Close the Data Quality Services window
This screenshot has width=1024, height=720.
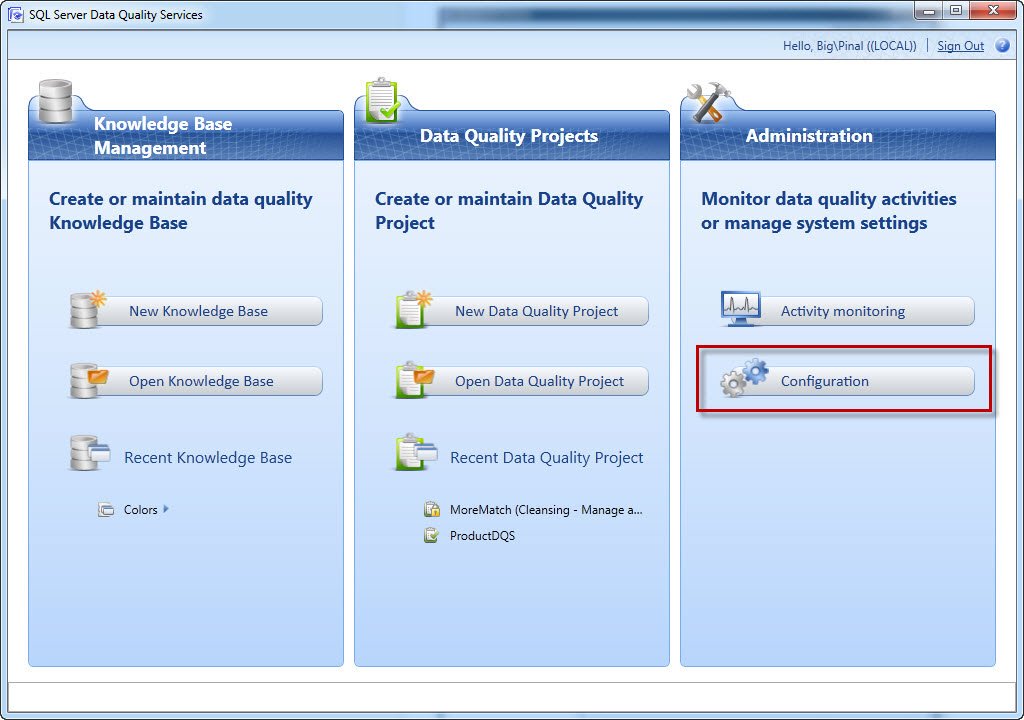993,10
